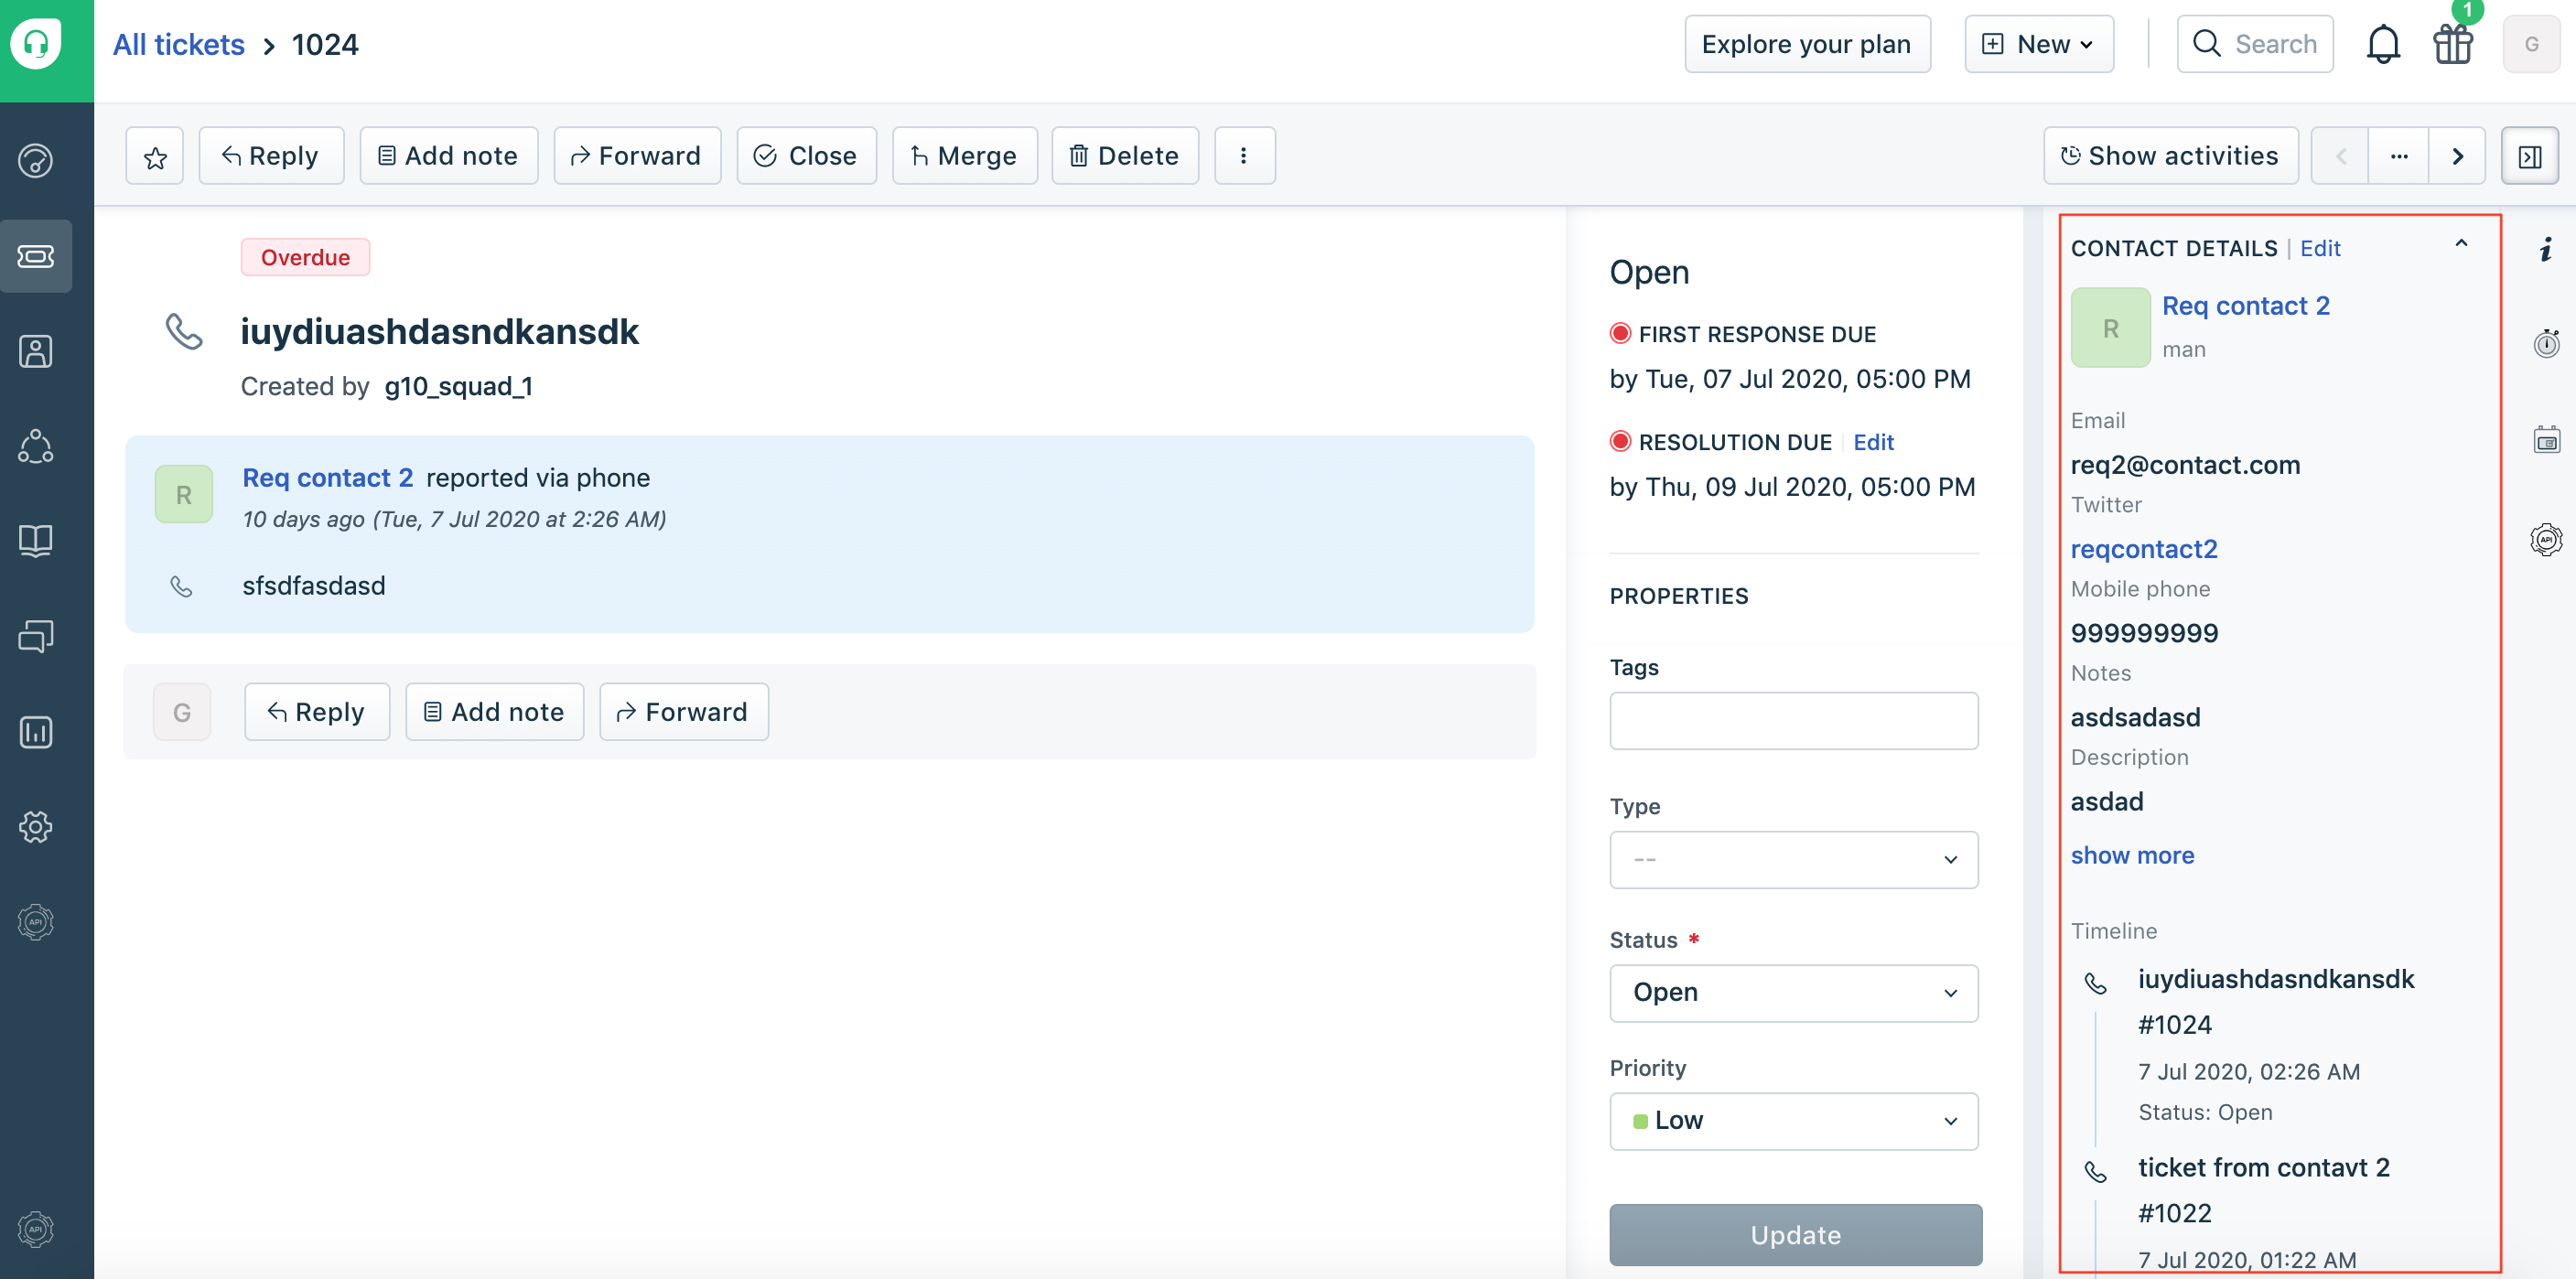
Task: Open the G user profile avatar
Action: click(2531, 44)
